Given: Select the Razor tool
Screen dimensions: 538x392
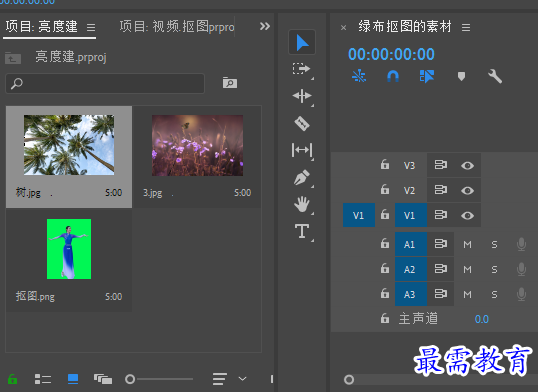Looking at the screenshot, I should pyautogui.click(x=302, y=123).
